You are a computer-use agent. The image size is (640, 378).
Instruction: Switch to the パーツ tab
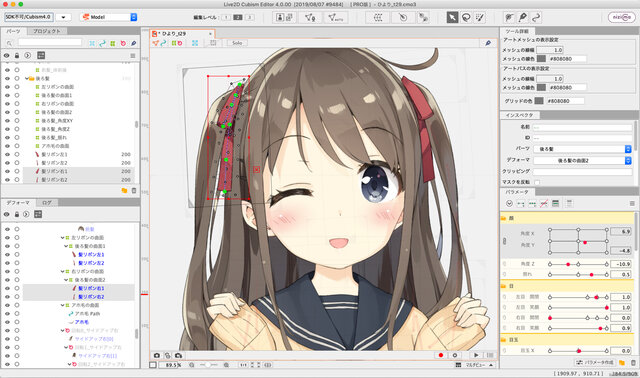[x=13, y=31]
